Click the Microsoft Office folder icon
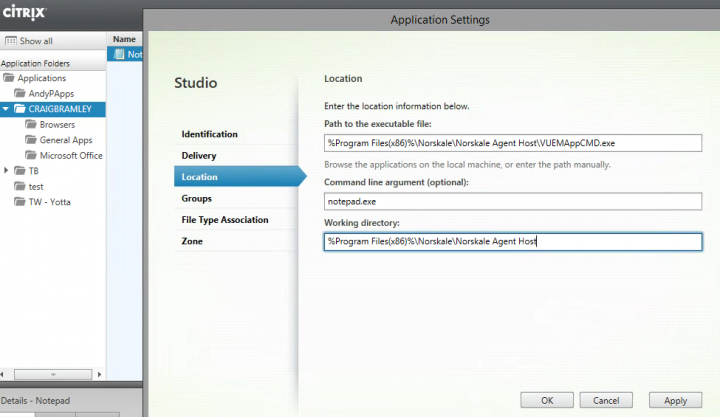720x417 pixels. point(31,156)
